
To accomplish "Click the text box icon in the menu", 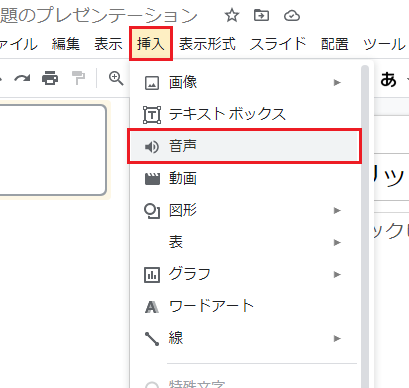I will pyautogui.click(x=152, y=115).
